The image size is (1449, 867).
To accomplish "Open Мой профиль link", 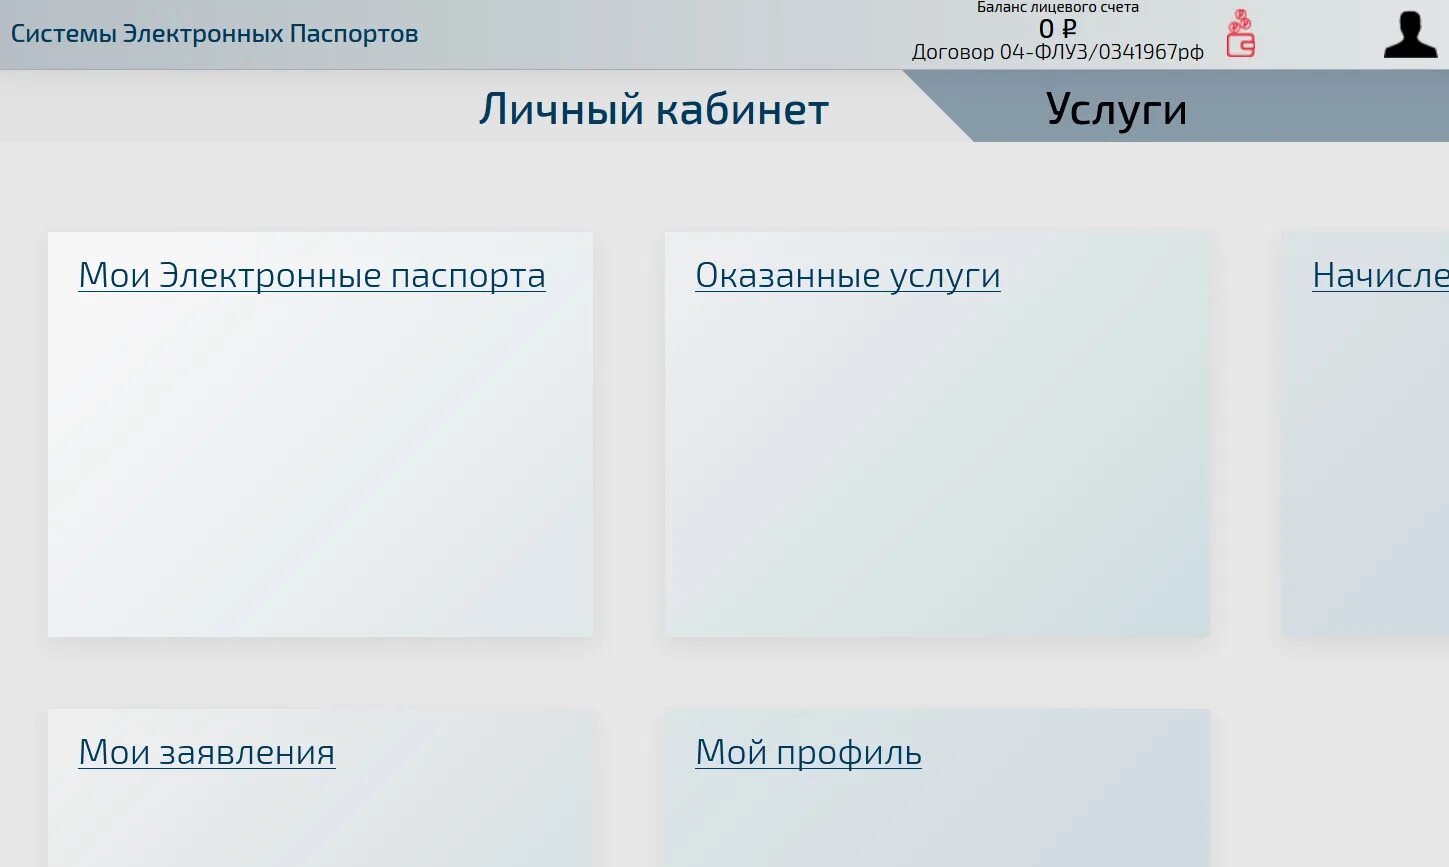I will tap(808, 752).
